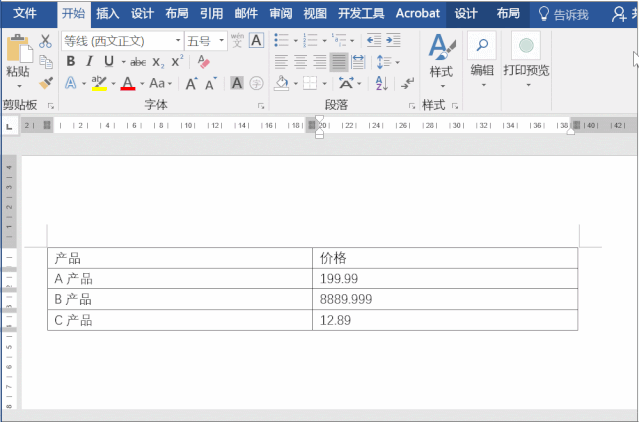Click the Decrease Indent icon

click(x=374, y=40)
